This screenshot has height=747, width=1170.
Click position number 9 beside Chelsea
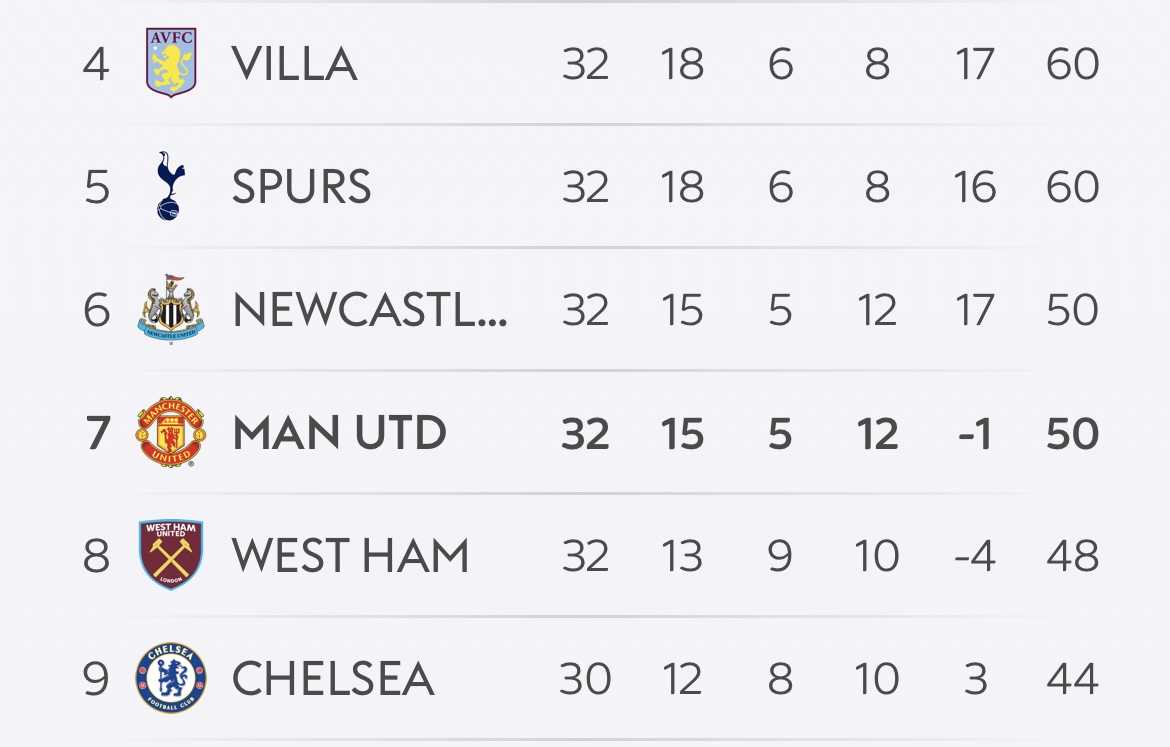[x=96, y=679]
